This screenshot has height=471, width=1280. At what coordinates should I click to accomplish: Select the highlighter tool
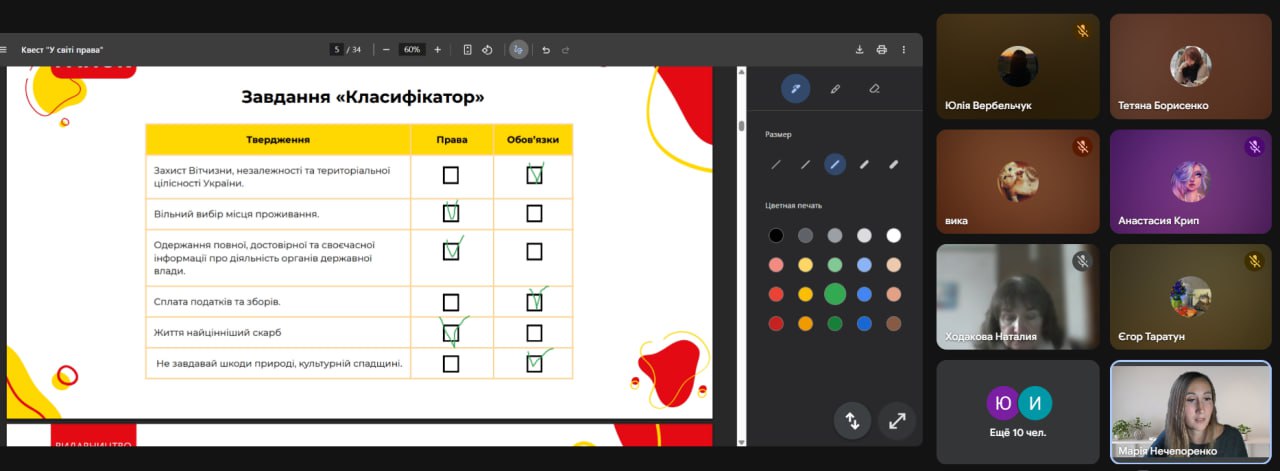[x=835, y=88]
